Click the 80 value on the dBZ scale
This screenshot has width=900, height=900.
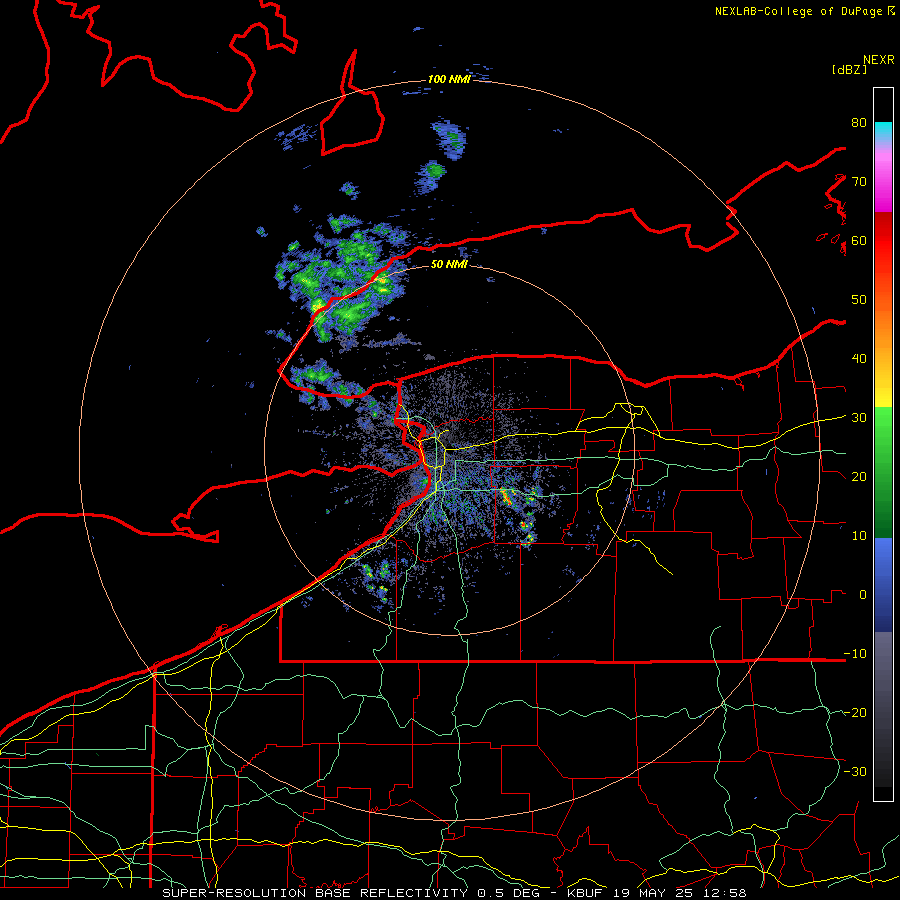tap(859, 123)
